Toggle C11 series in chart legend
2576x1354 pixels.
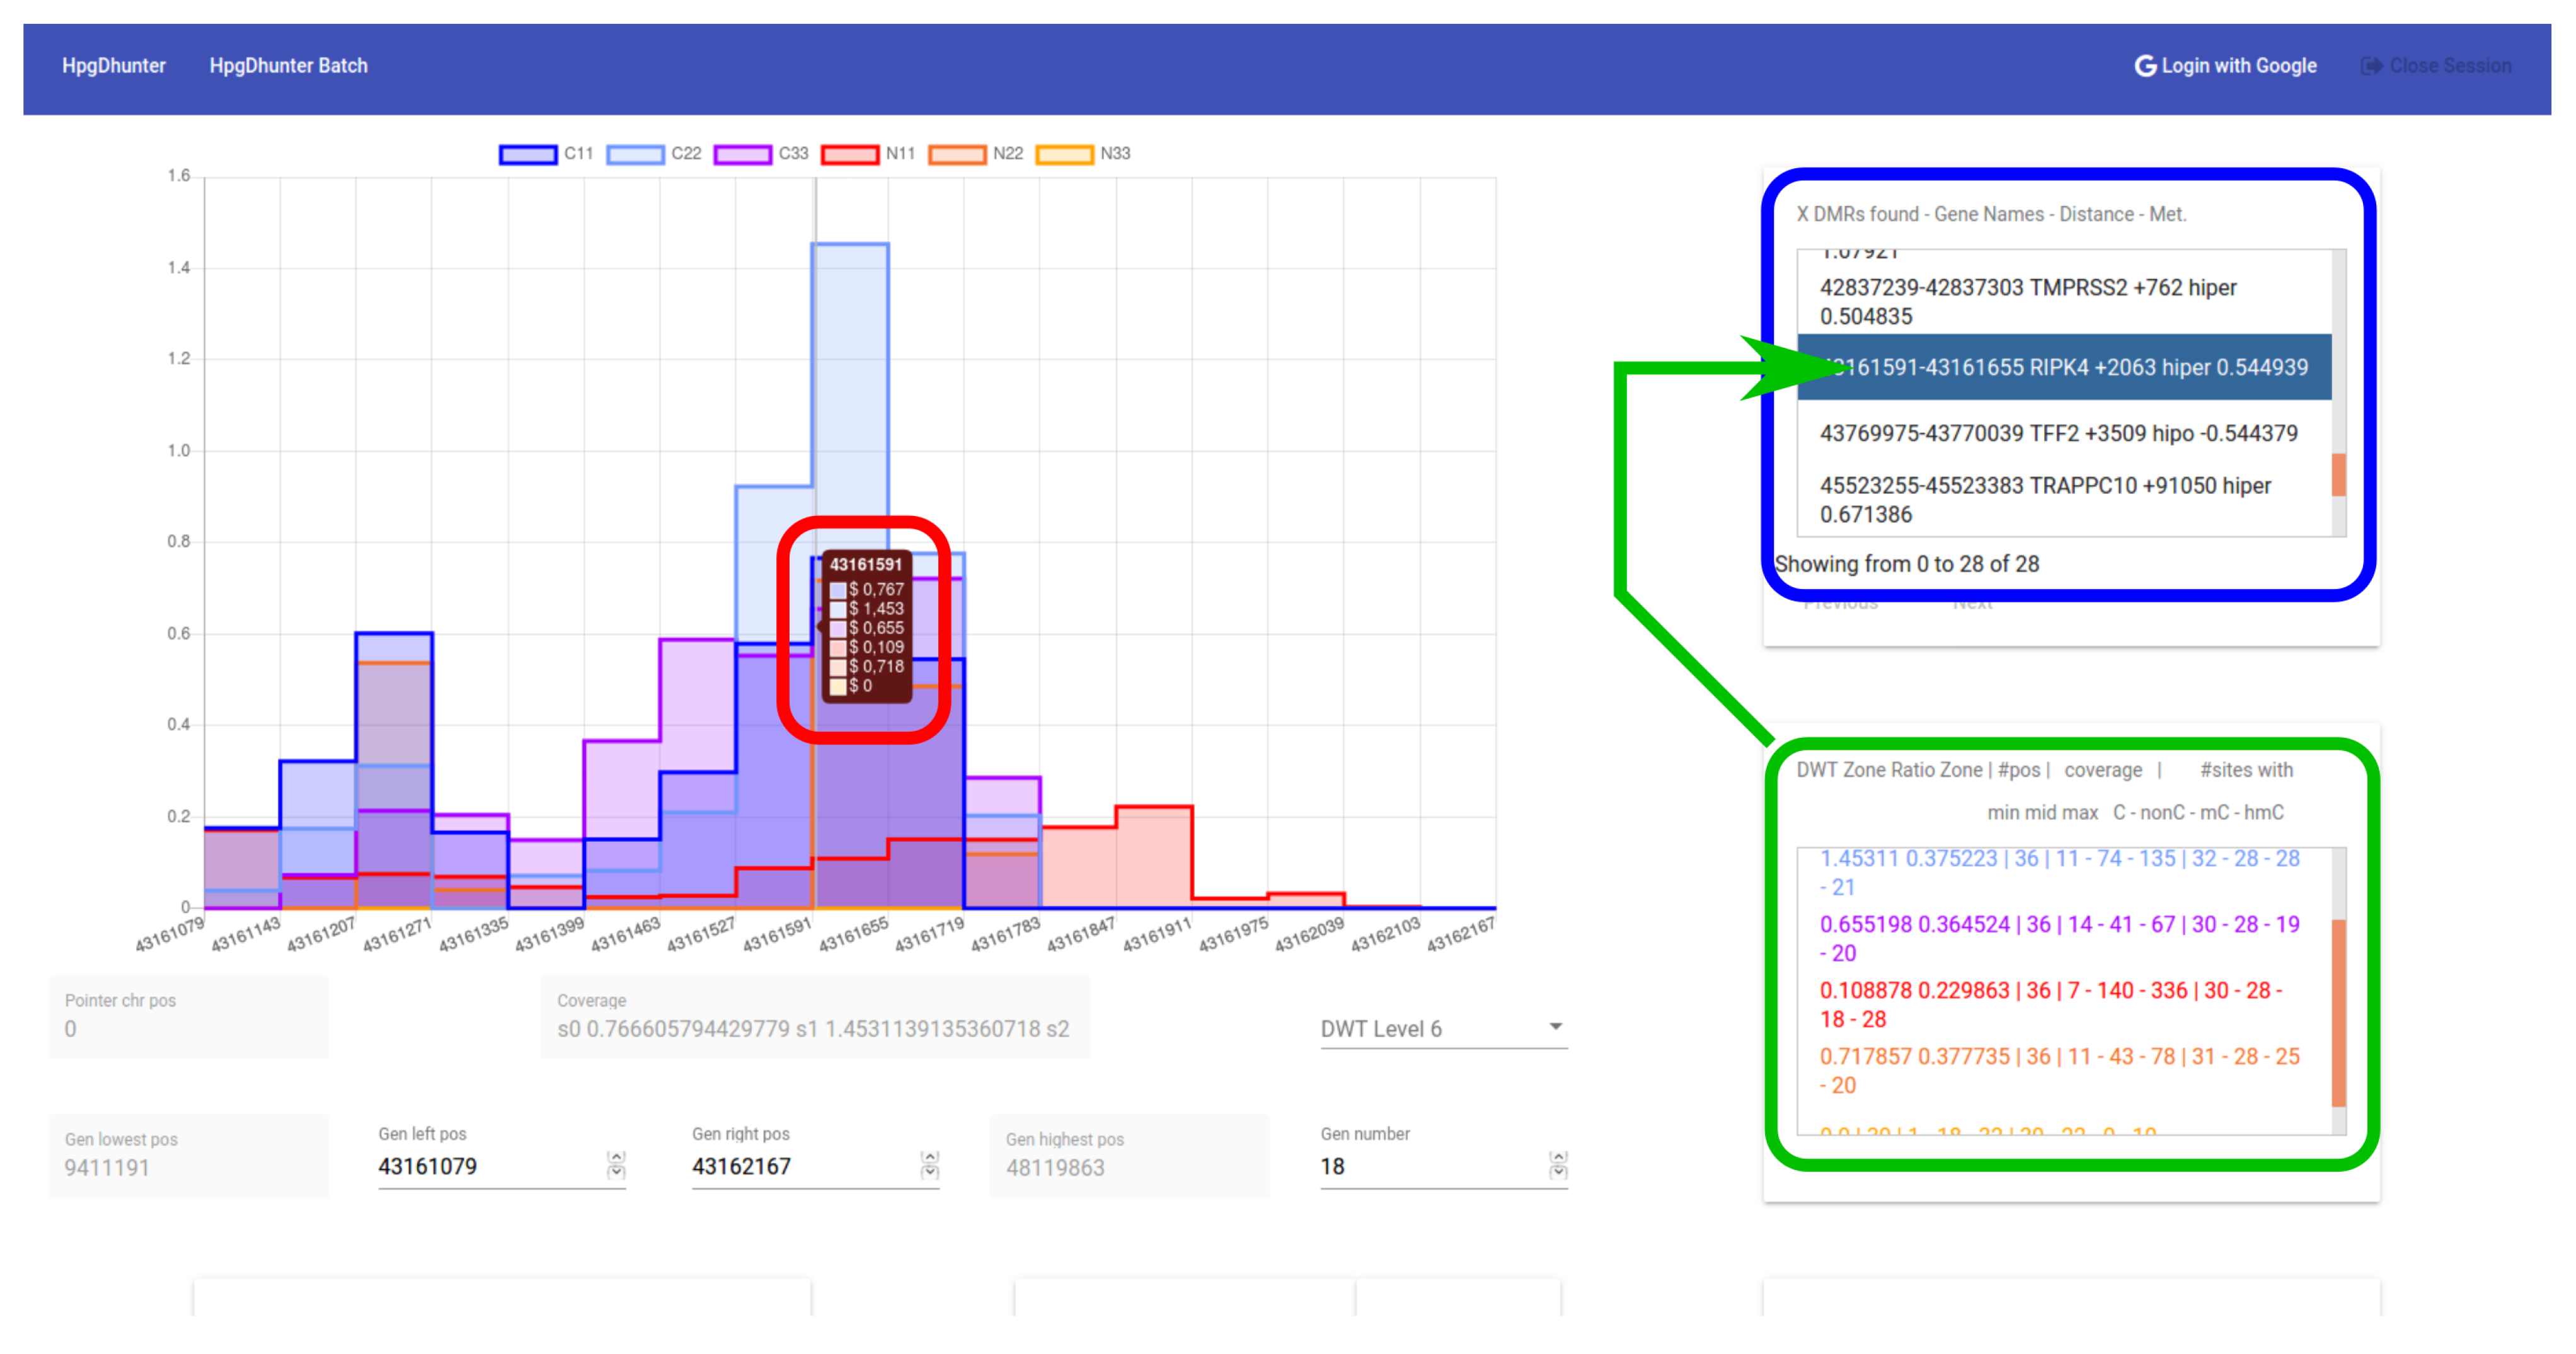click(x=528, y=154)
